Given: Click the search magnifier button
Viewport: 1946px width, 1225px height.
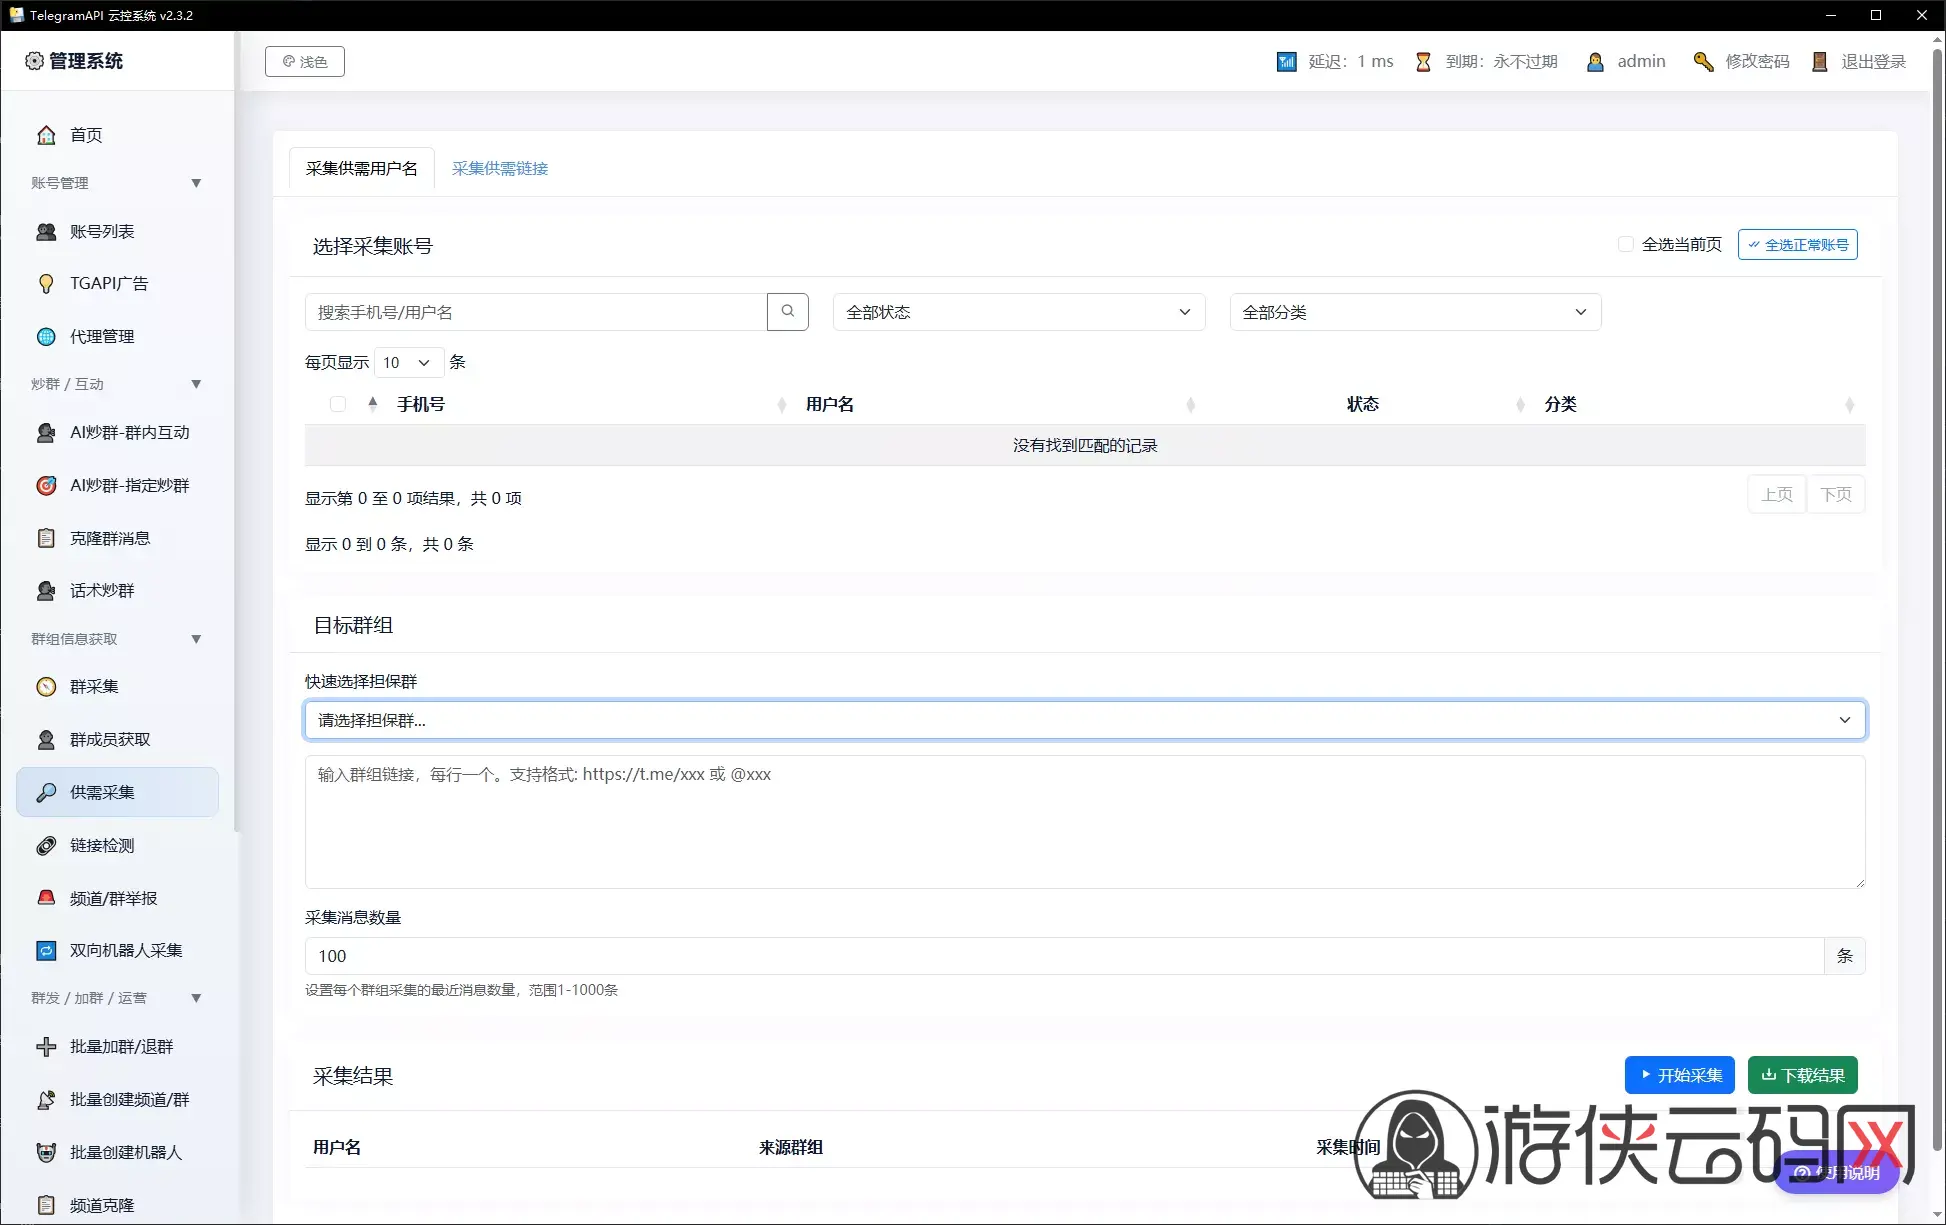Looking at the screenshot, I should (788, 312).
